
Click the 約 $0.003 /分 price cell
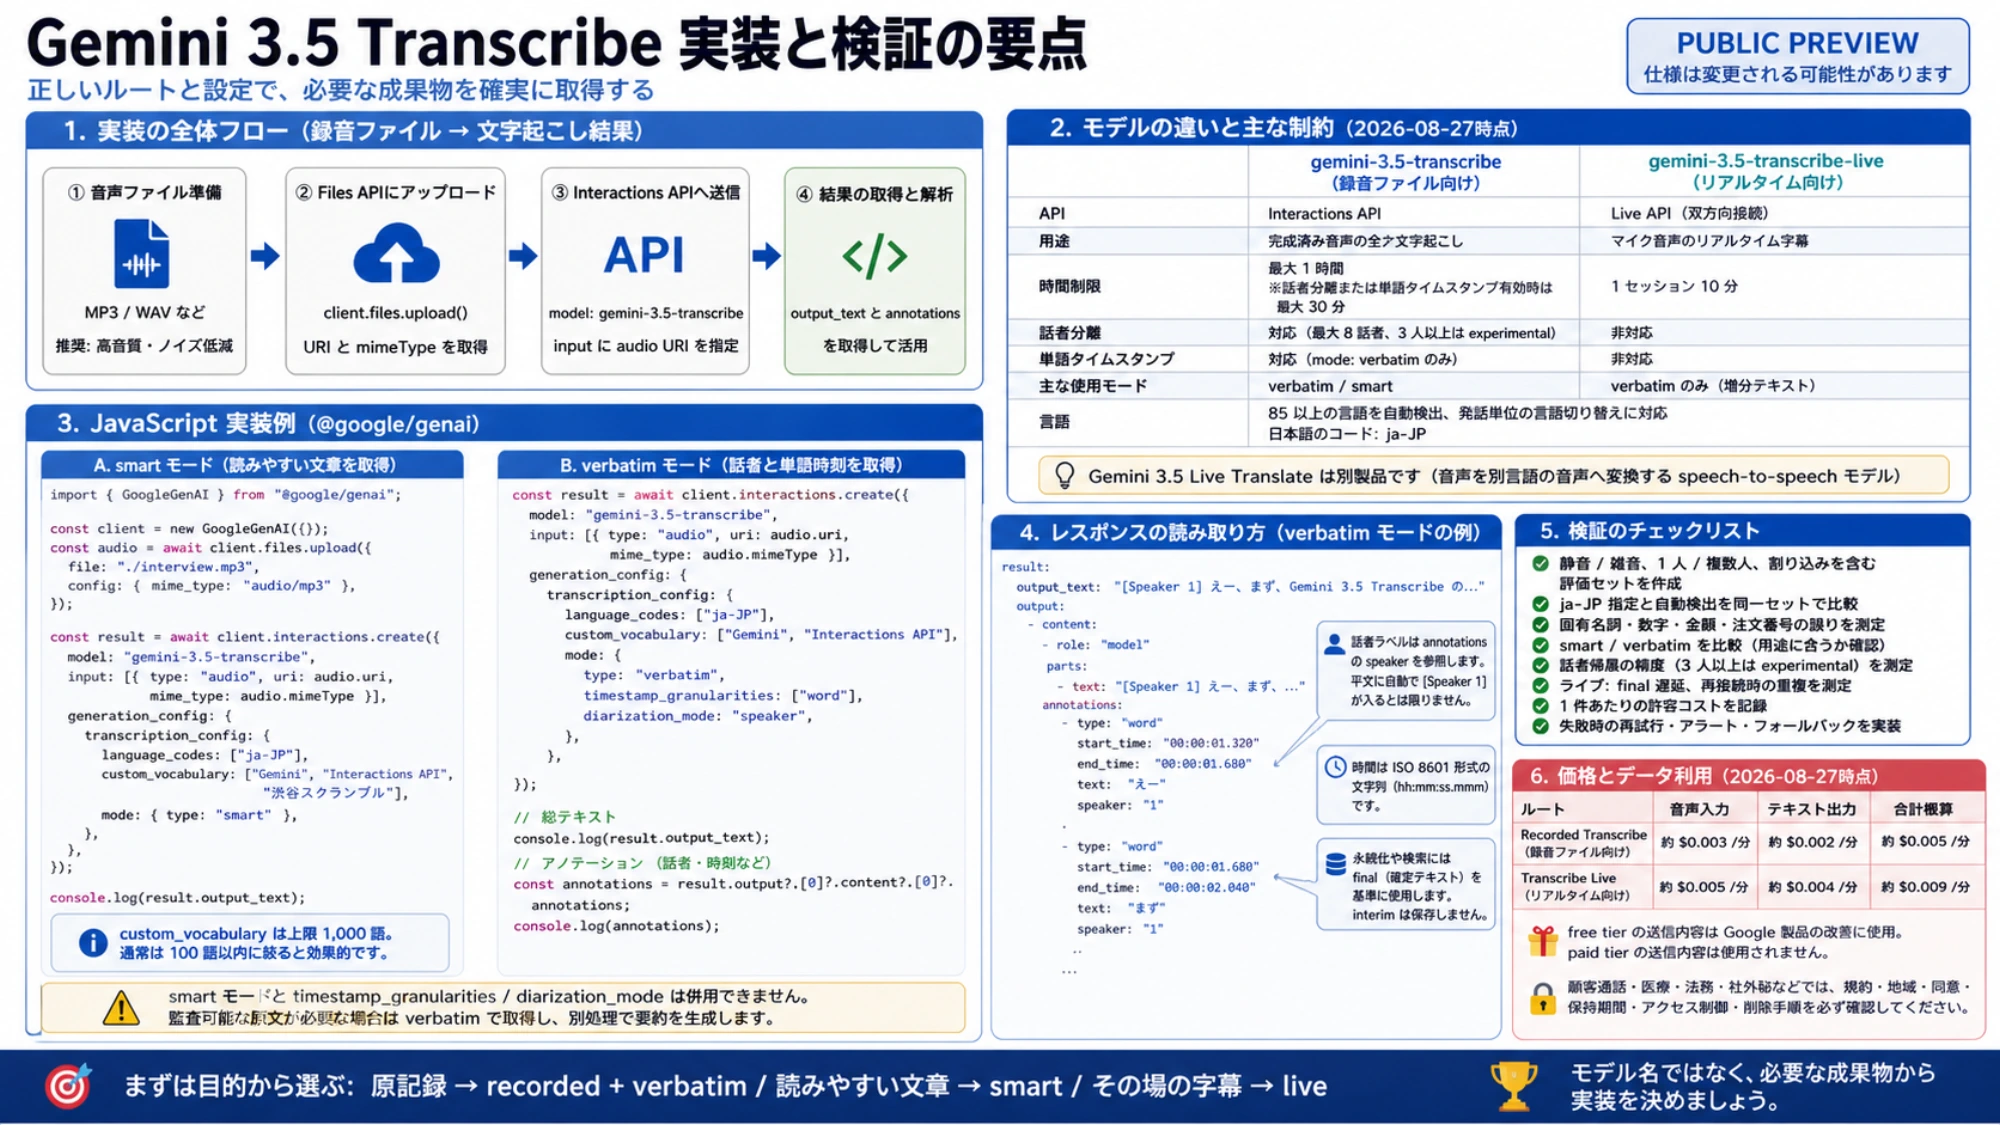click(1705, 842)
